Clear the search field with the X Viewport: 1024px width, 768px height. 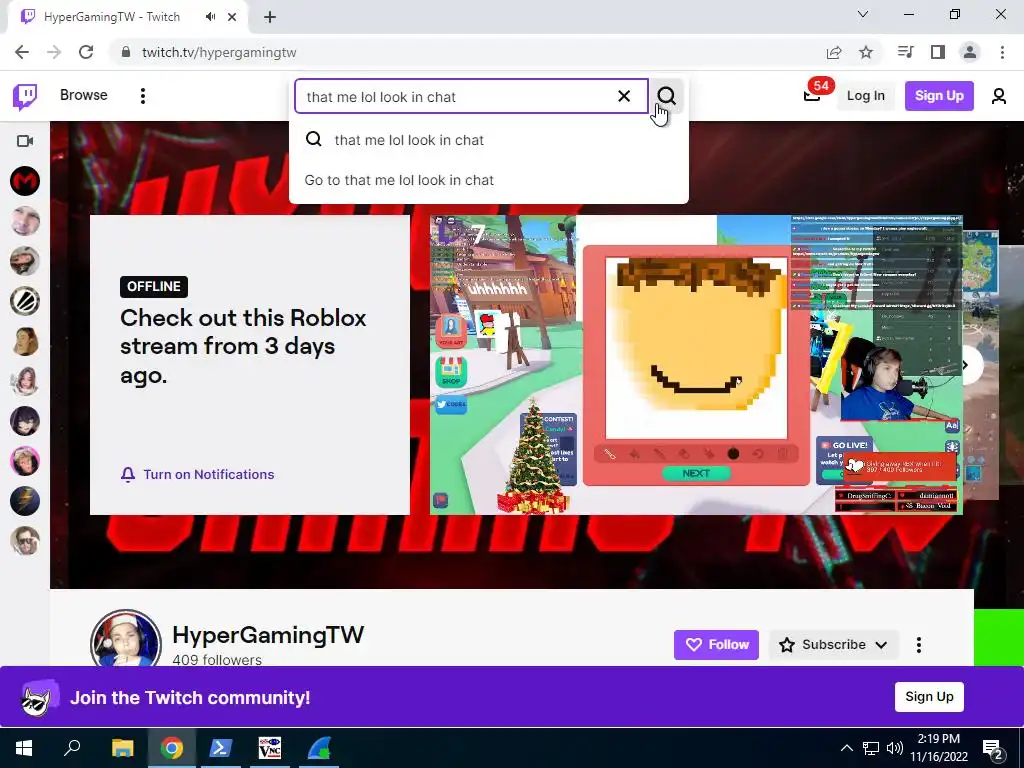point(624,97)
